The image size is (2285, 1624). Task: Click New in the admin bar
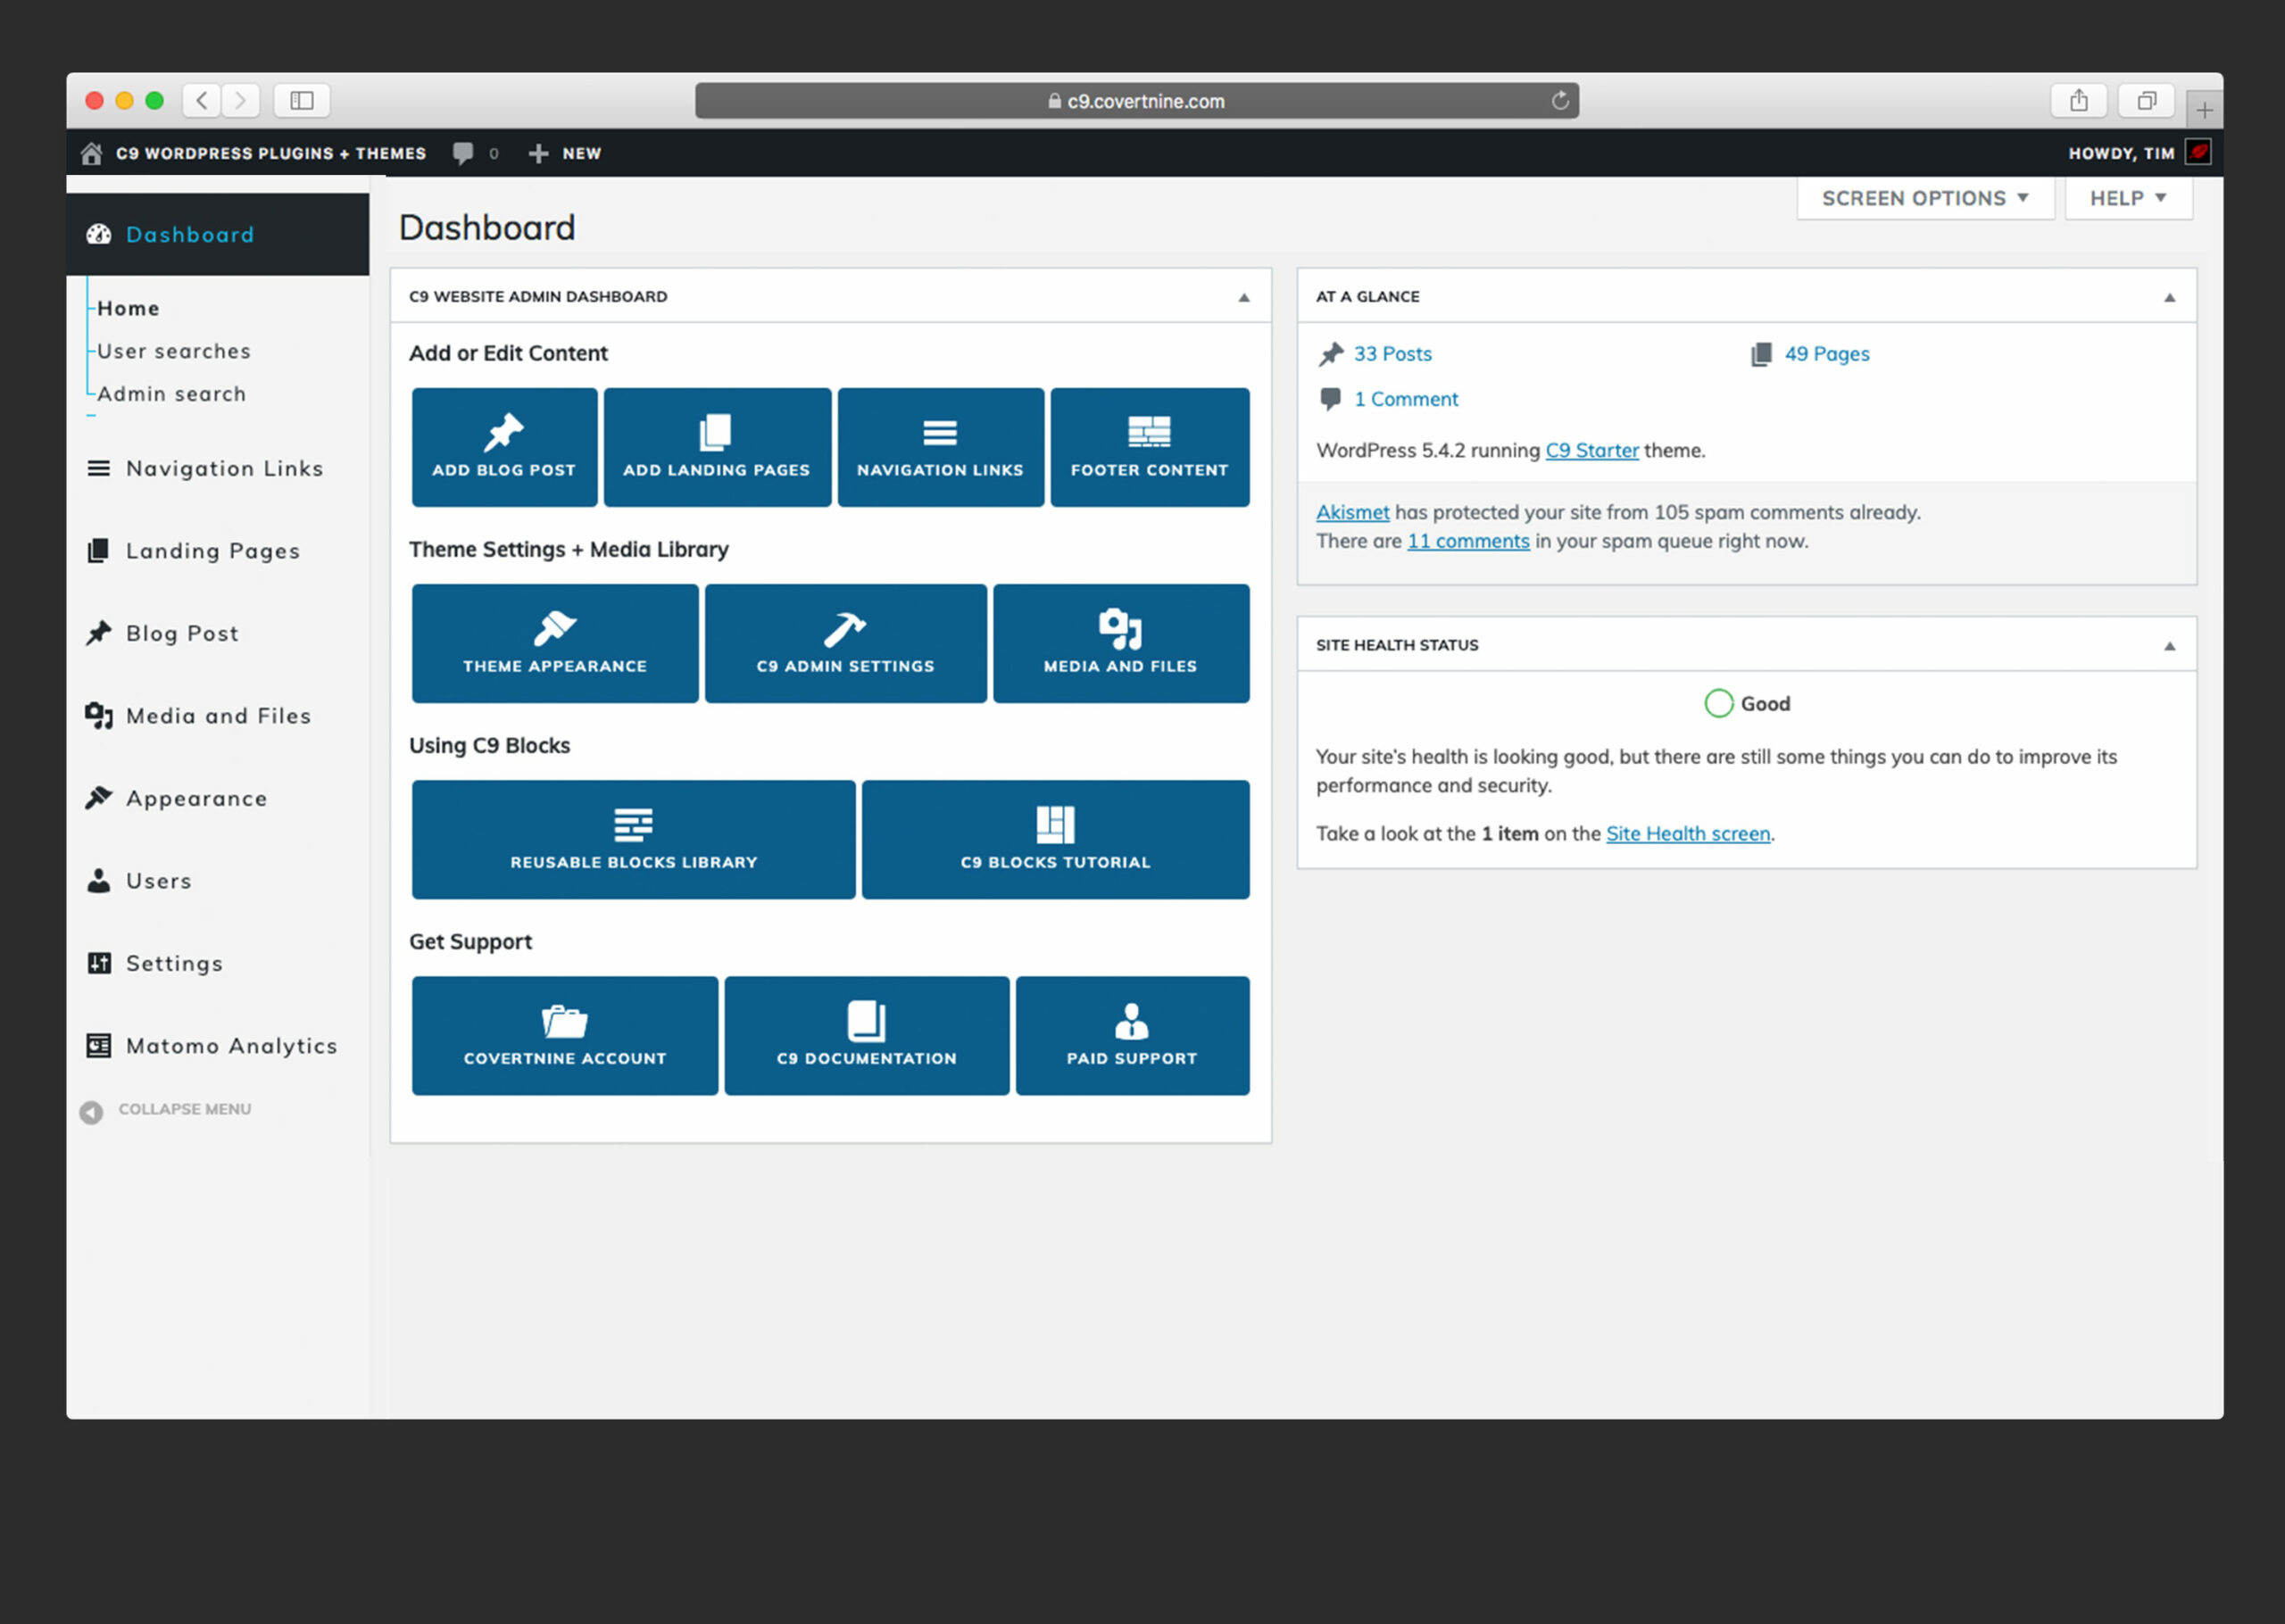tap(582, 153)
